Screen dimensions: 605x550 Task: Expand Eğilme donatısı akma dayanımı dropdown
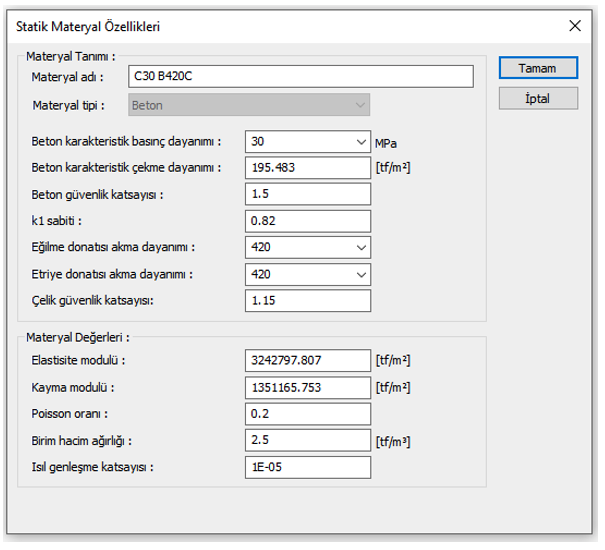[308, 247]
